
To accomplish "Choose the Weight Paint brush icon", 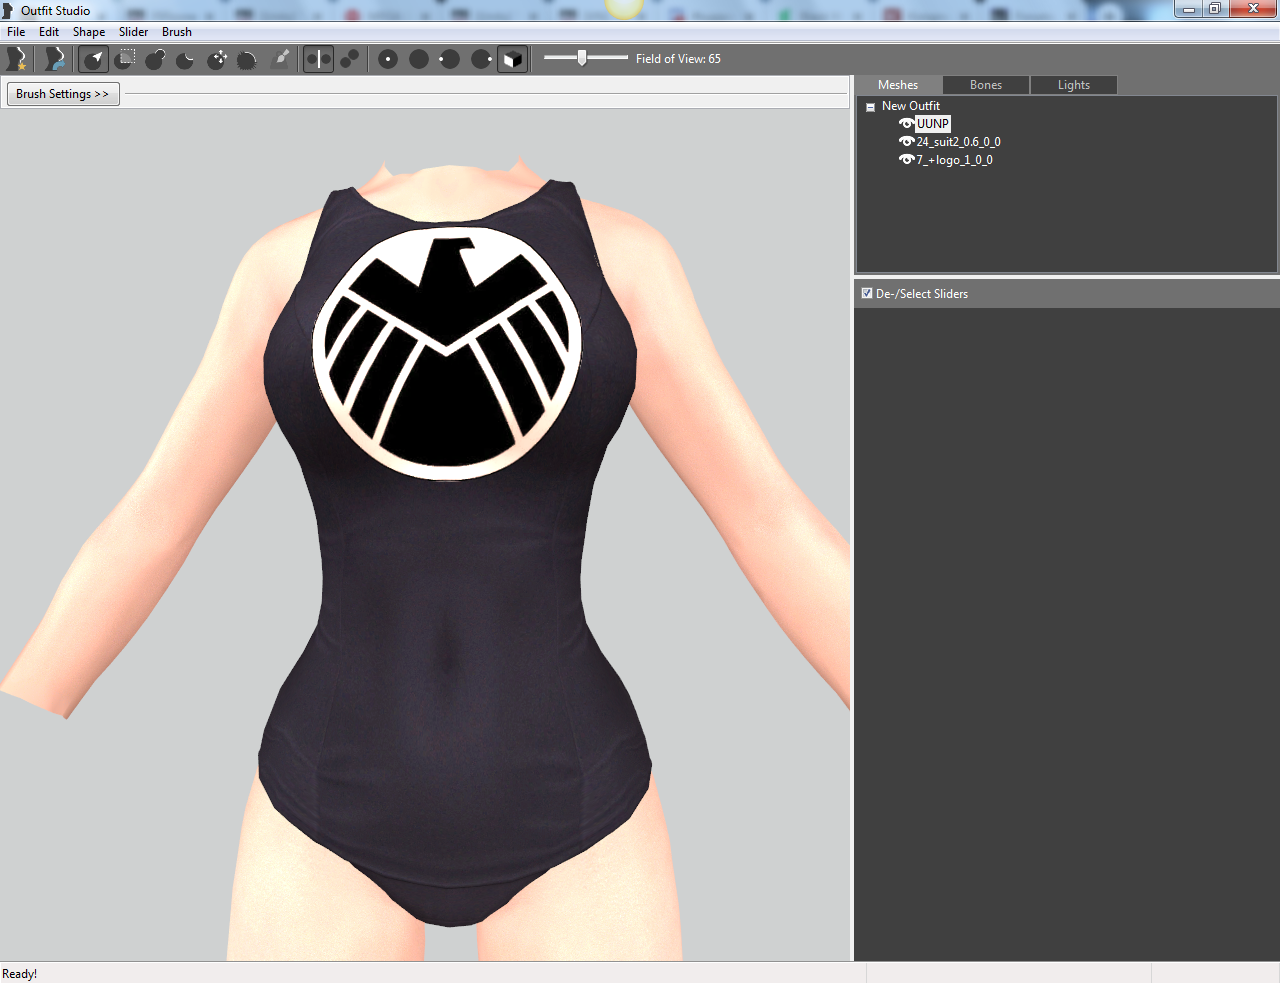I will 282,59.
